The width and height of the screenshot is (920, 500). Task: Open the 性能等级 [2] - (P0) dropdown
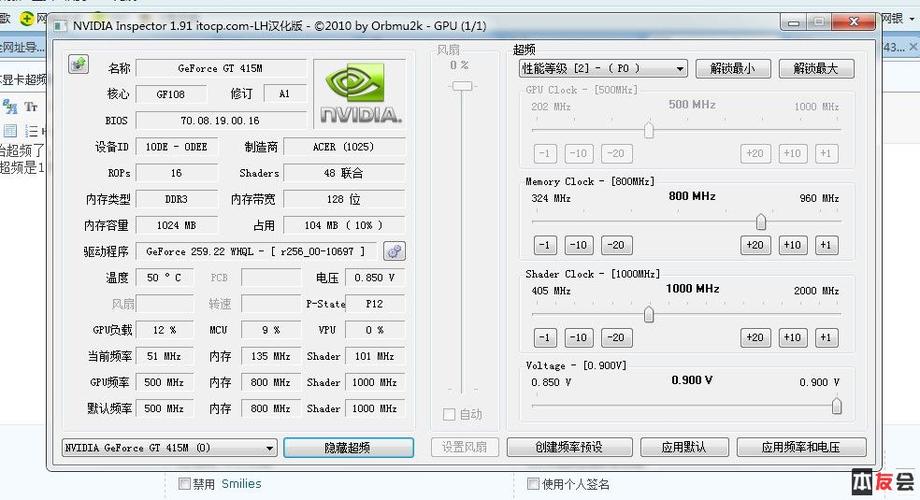603,69
